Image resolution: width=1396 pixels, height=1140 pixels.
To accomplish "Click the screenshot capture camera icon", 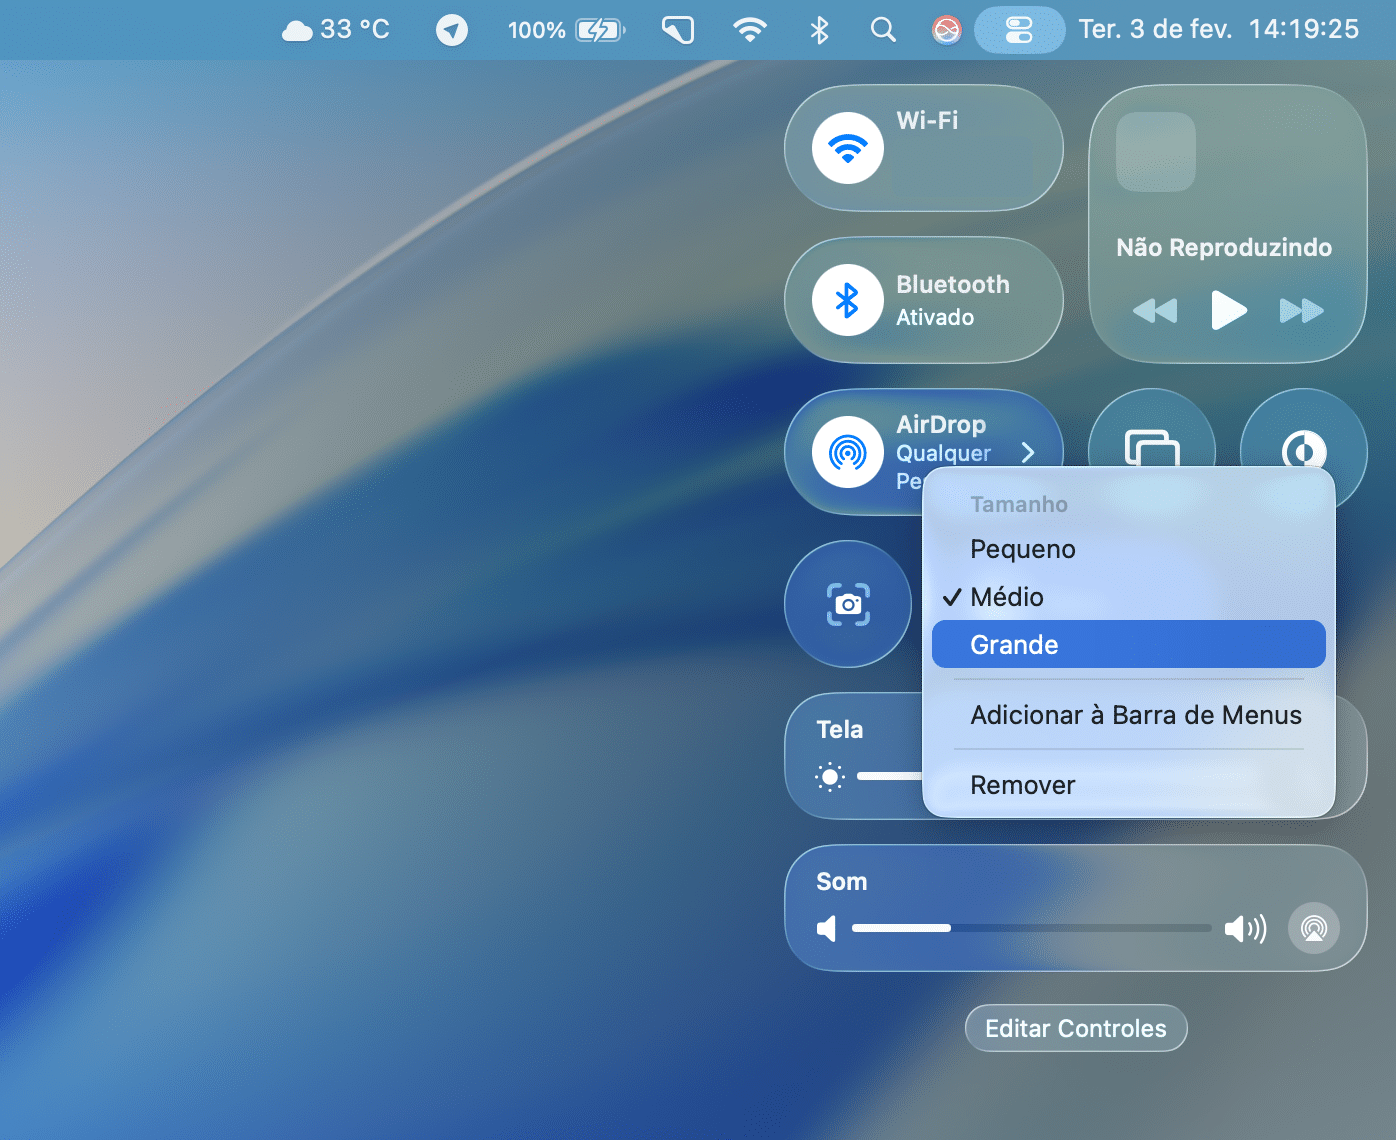I will coord(848,604).
